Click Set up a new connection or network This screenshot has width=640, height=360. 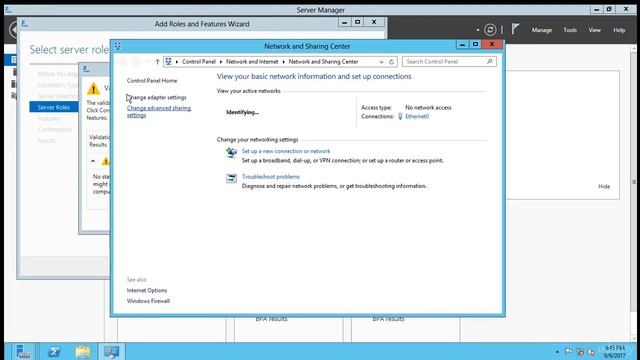(x=286, y=151)
